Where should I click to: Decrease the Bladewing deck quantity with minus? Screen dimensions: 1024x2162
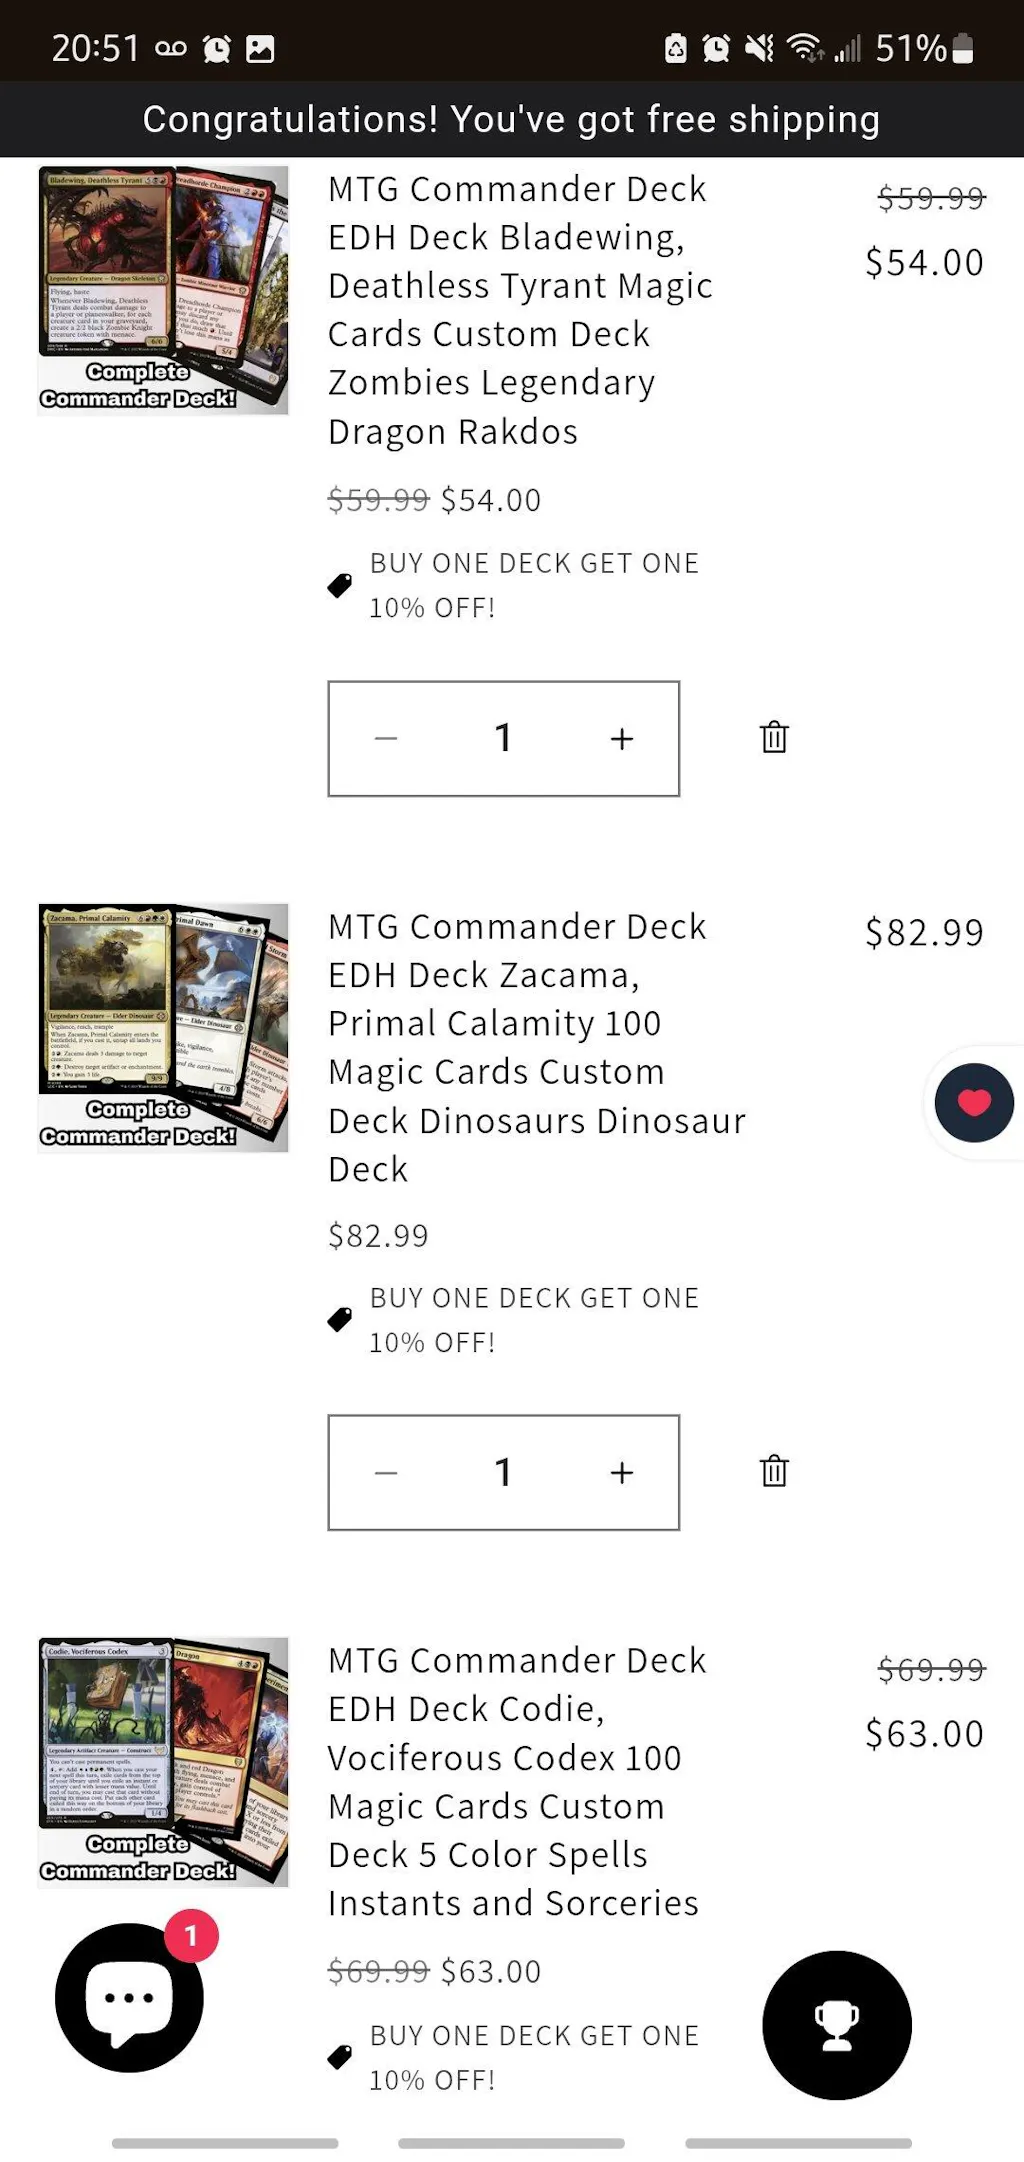point(386,739)
